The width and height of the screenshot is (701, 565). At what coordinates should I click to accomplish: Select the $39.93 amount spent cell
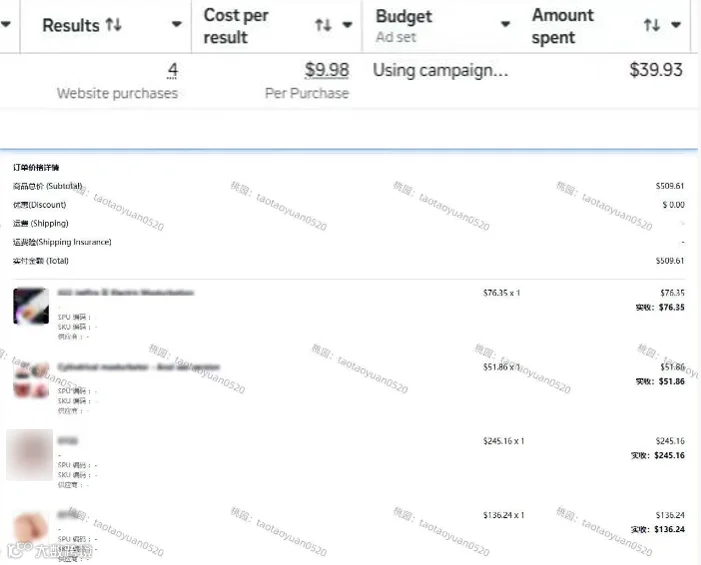pyautogui.click(x=656, y=70)
